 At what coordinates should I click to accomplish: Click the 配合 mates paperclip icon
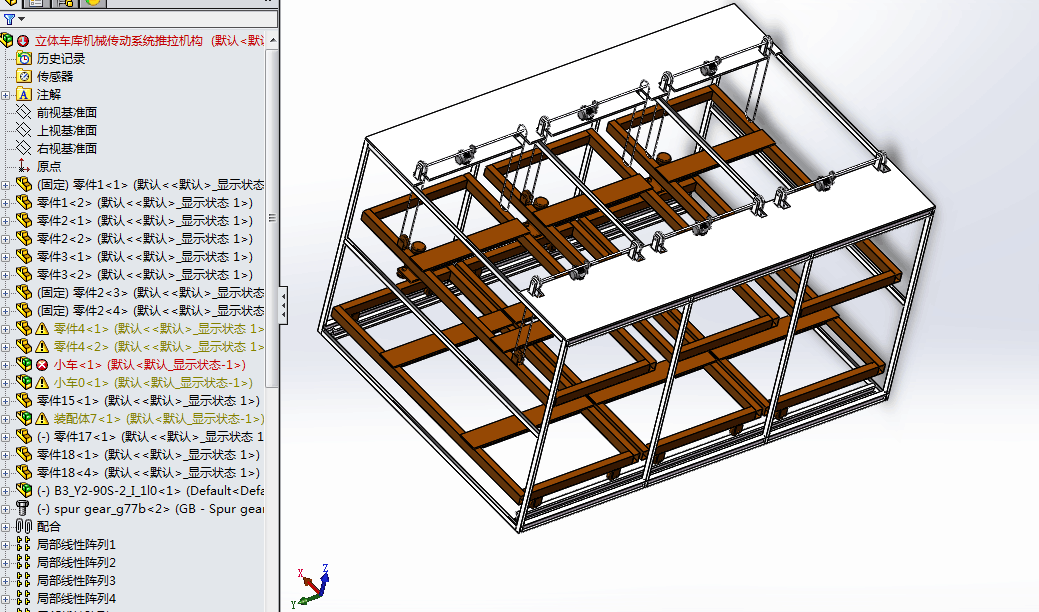click(x=24, y=526)
